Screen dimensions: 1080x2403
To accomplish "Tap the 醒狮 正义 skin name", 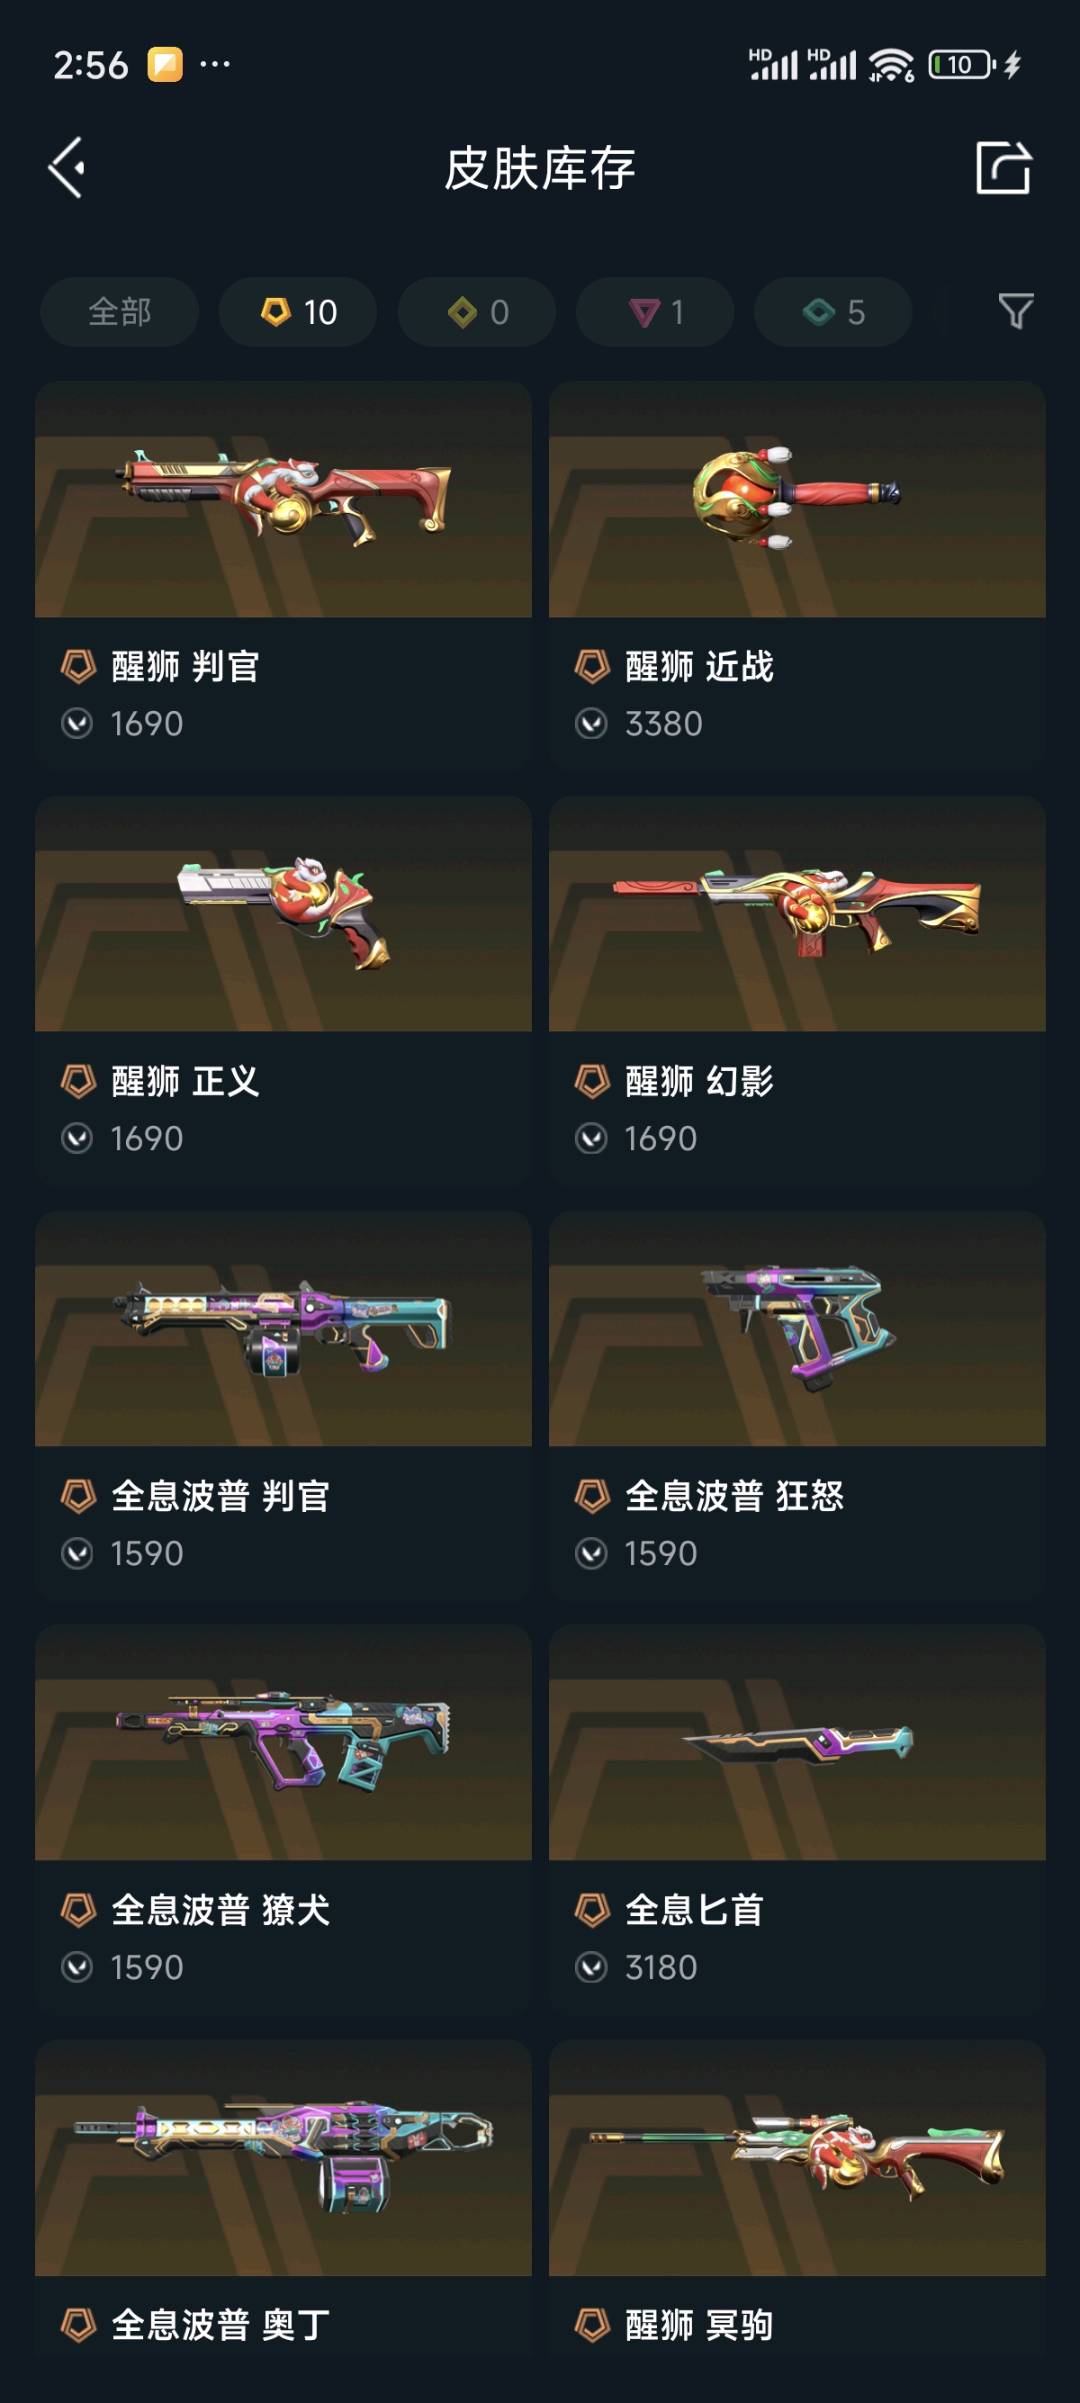I will pyautogui.click(x=185, y=1081).
